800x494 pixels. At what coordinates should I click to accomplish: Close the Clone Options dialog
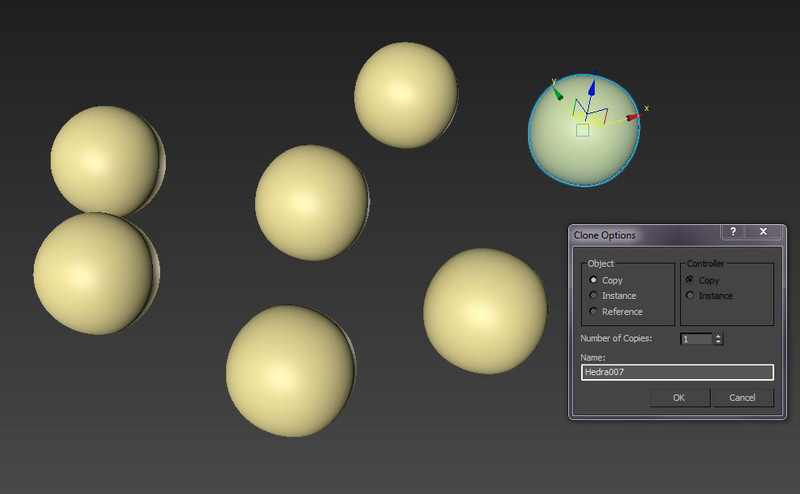763,231
